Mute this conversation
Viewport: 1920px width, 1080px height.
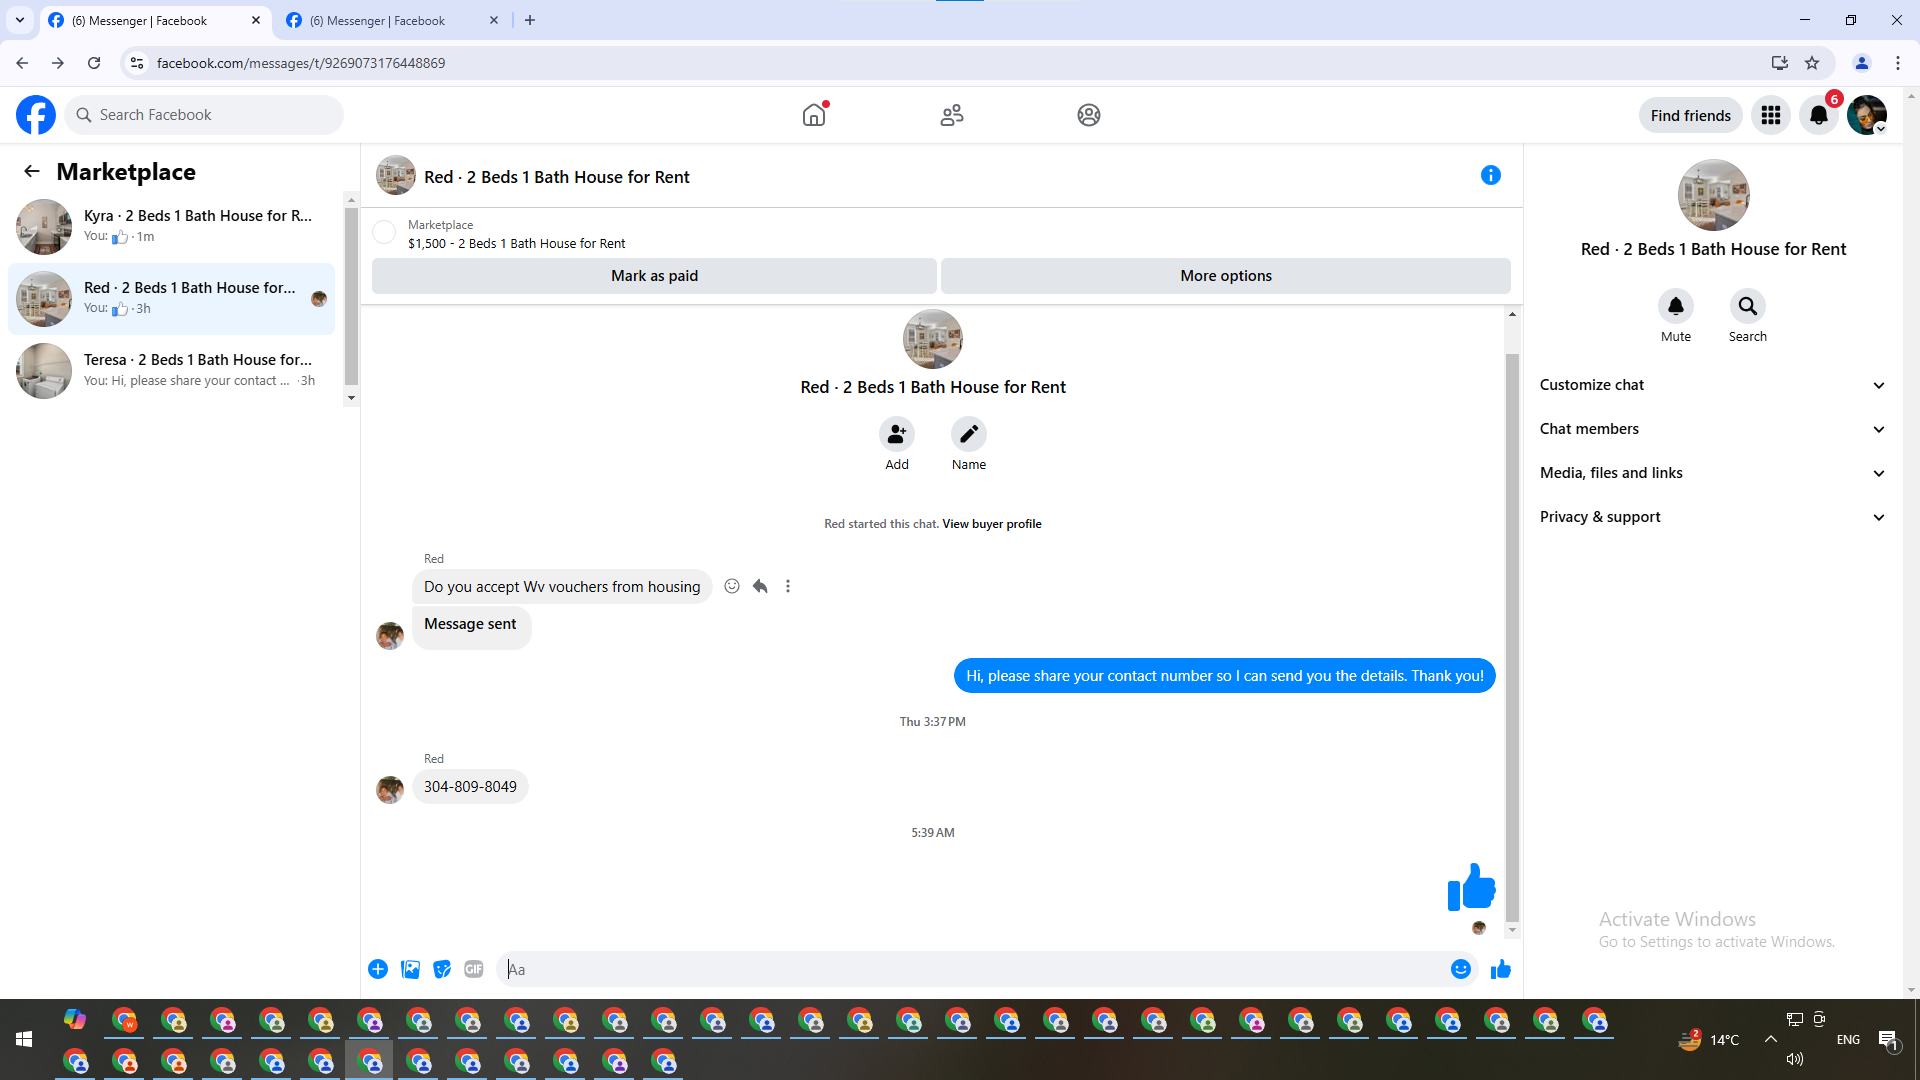click(1676, 306)
